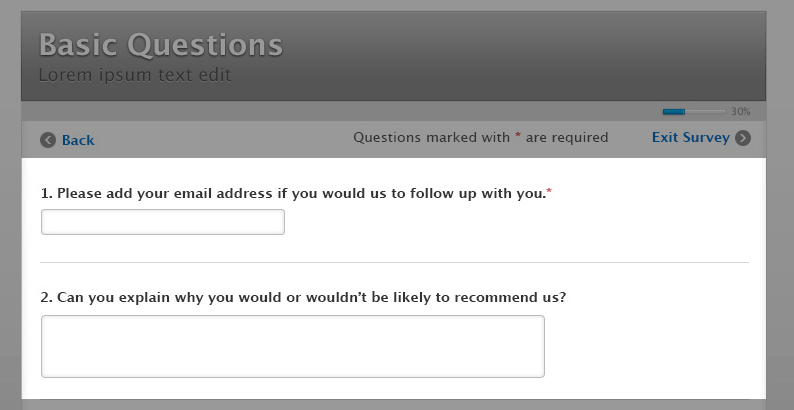Click the empty space in the navigation bar
Viewport: 794px width, 410px height.
(x=220, y=139)
